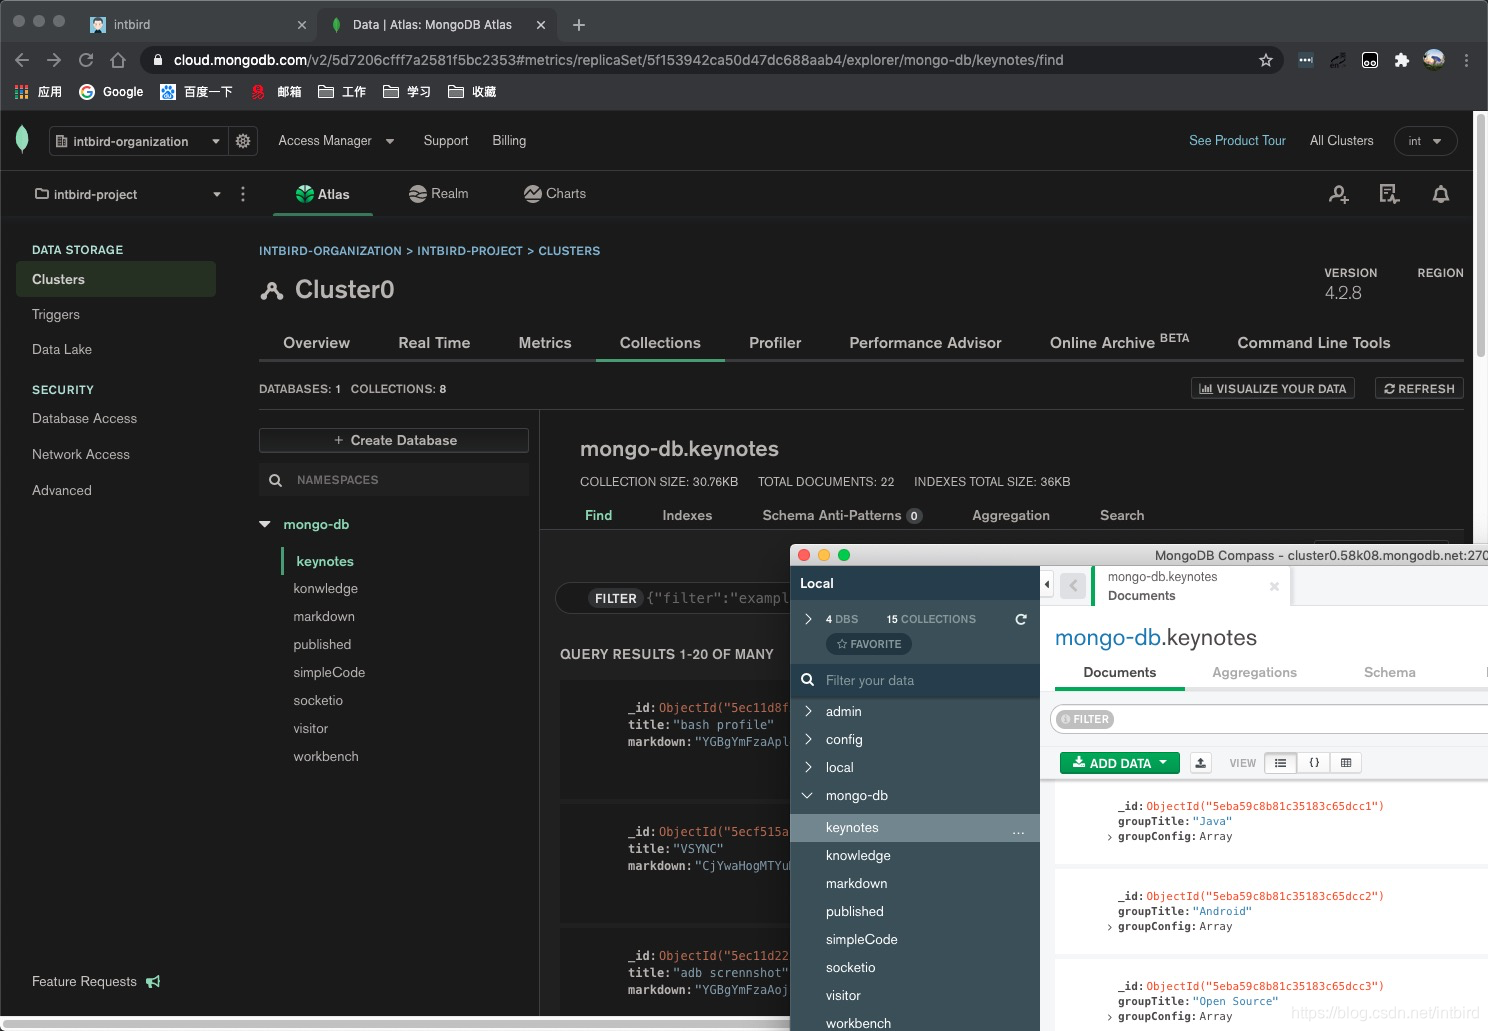
Task: Open ADD DATA dropdown in Compass
Action: [1120, 763]
